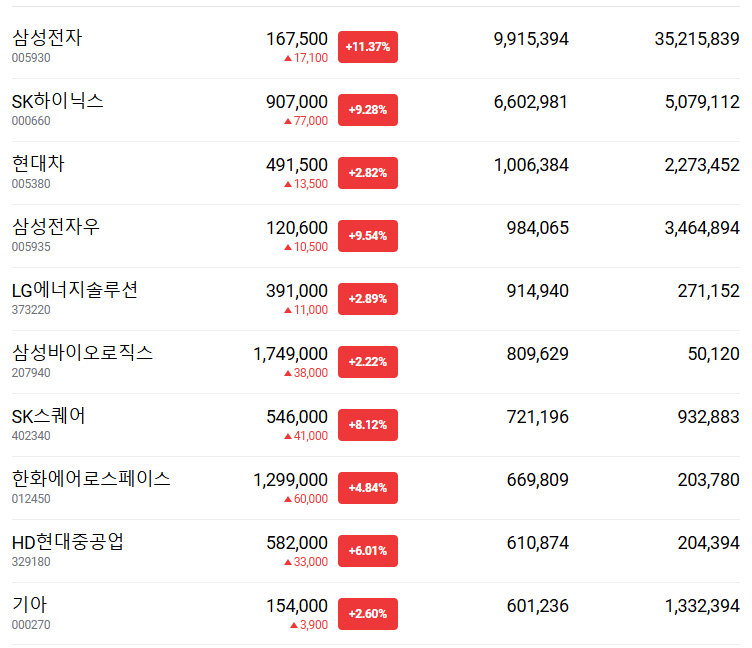This screenshot has width=752, height=648.
Task: Open the SK하이닉스 stock link
Action: pos(58,101)
